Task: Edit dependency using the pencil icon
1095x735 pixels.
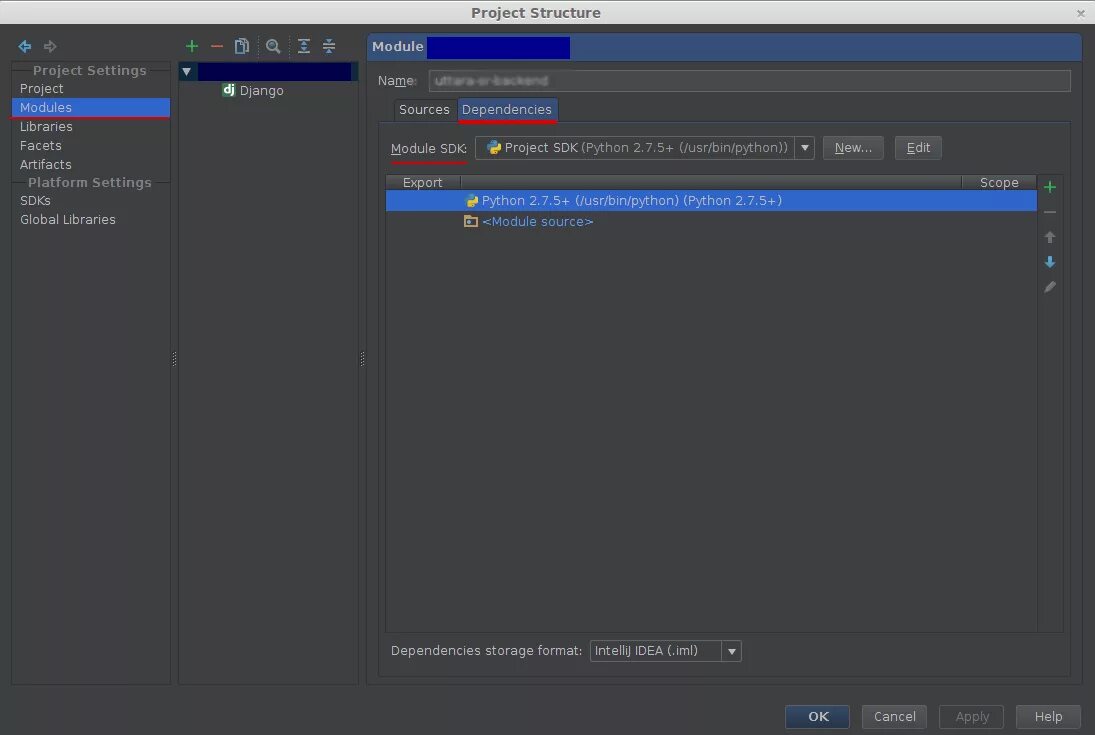Action: coord(1050,287)
